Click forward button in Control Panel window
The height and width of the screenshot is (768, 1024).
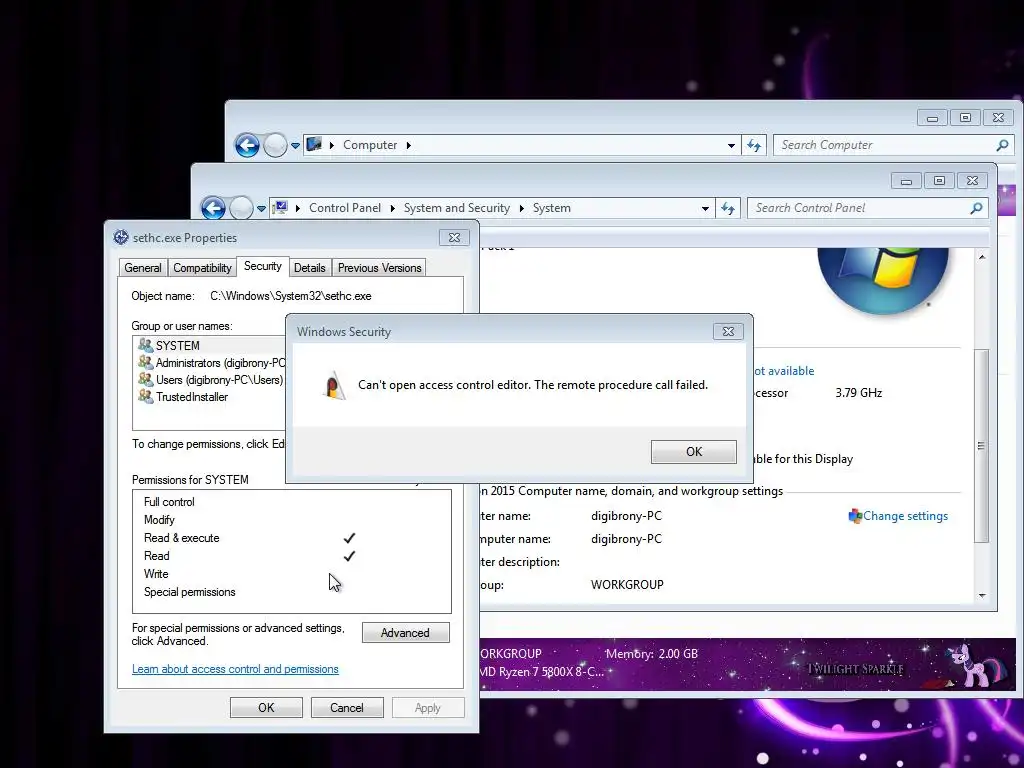pos(241,208)
